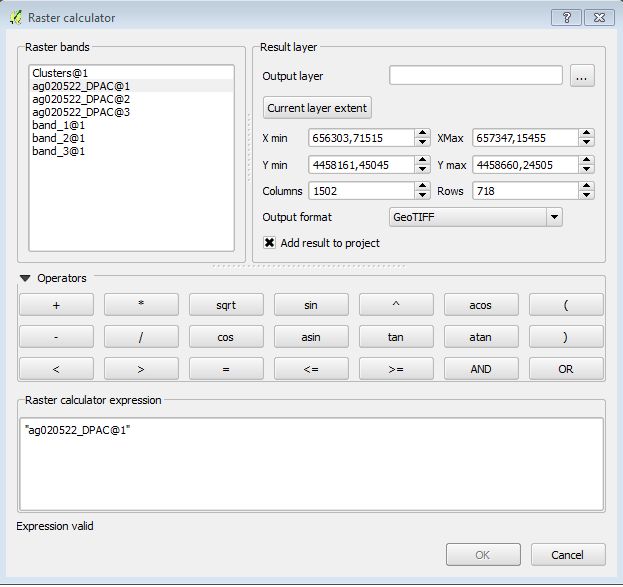Collapse the Operators section
The width and height of the screenshot is (623, 587).
(25, 278)
